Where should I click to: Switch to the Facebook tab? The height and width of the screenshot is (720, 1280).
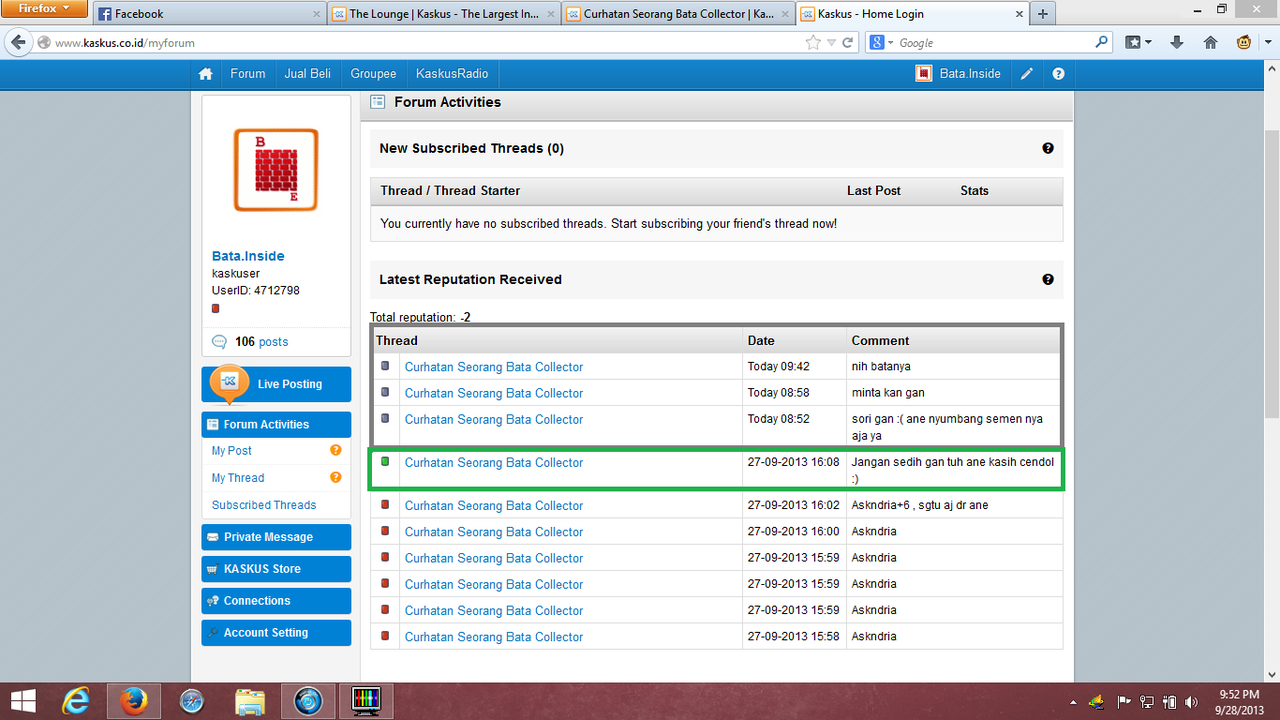(x=210, y=14)
